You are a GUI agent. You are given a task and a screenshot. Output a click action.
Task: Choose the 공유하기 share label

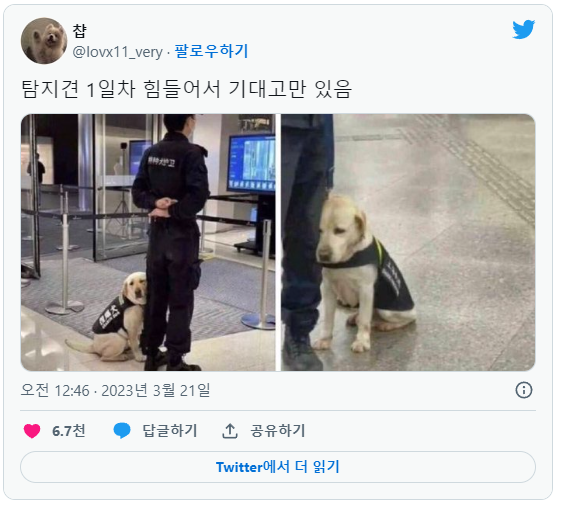[278, 431]
